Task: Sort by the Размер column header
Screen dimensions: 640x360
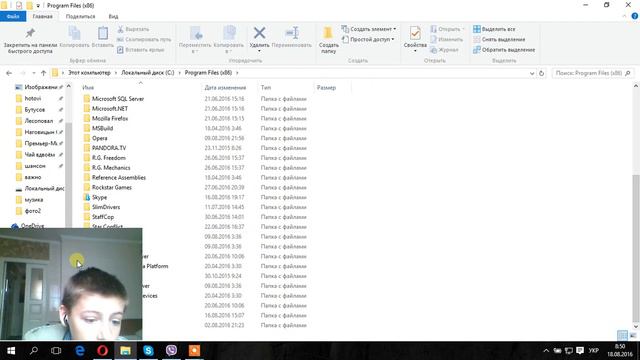Action: pos(332,87)
